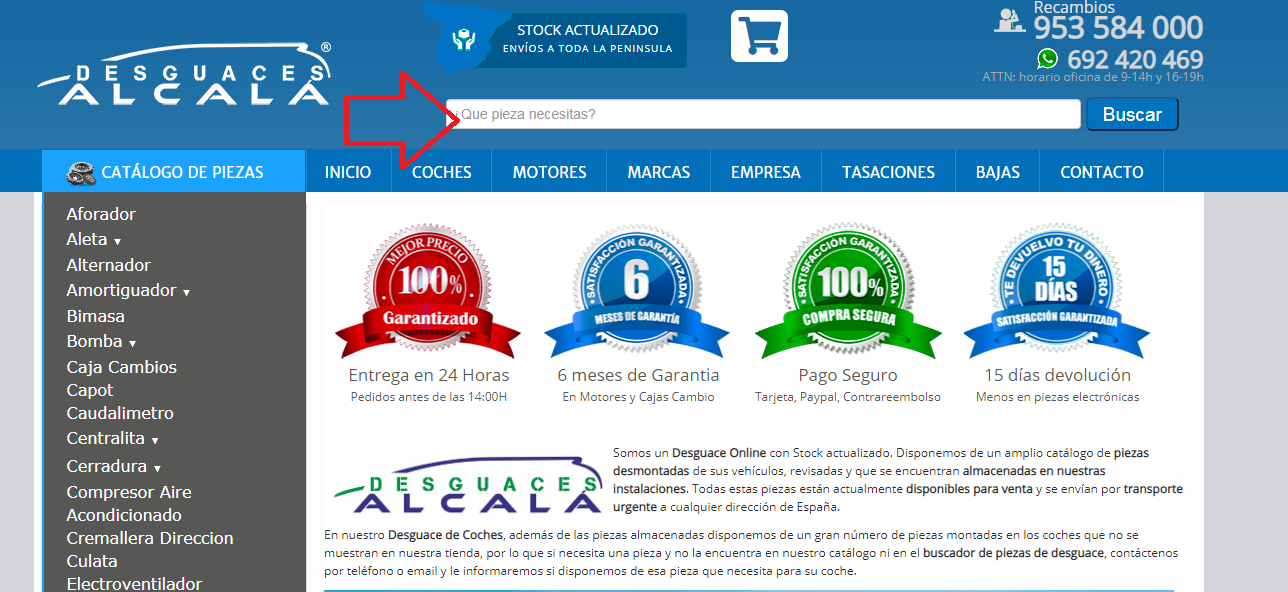Click the Desguaces Alcala logo in the content area
The width and height of the screenshot is (1288, 592).
coord(467,483)
